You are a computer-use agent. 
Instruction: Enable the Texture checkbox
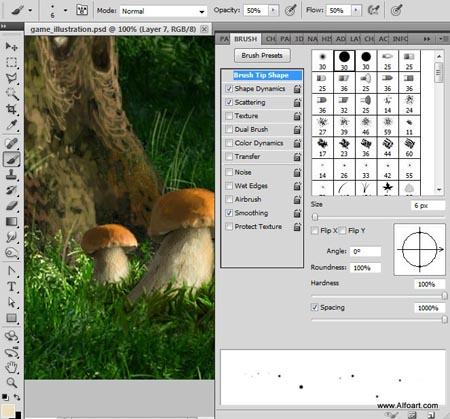[x=229, y=116]
